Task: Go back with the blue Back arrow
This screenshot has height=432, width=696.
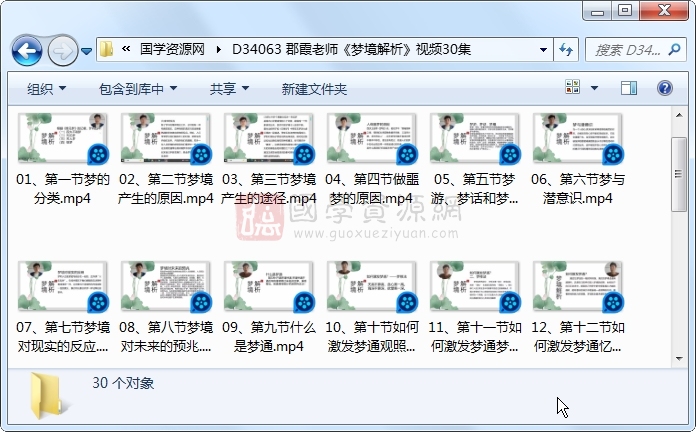Action: (27, 51)
